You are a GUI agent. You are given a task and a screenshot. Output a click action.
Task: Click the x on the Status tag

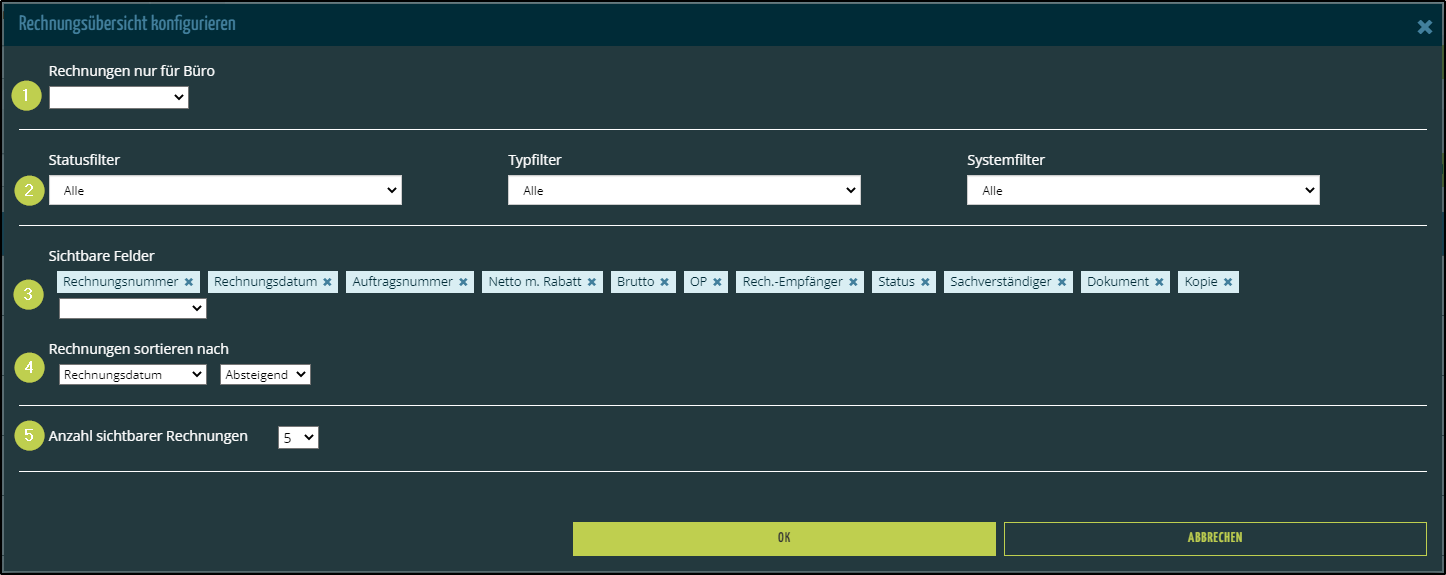pos(925,282)
